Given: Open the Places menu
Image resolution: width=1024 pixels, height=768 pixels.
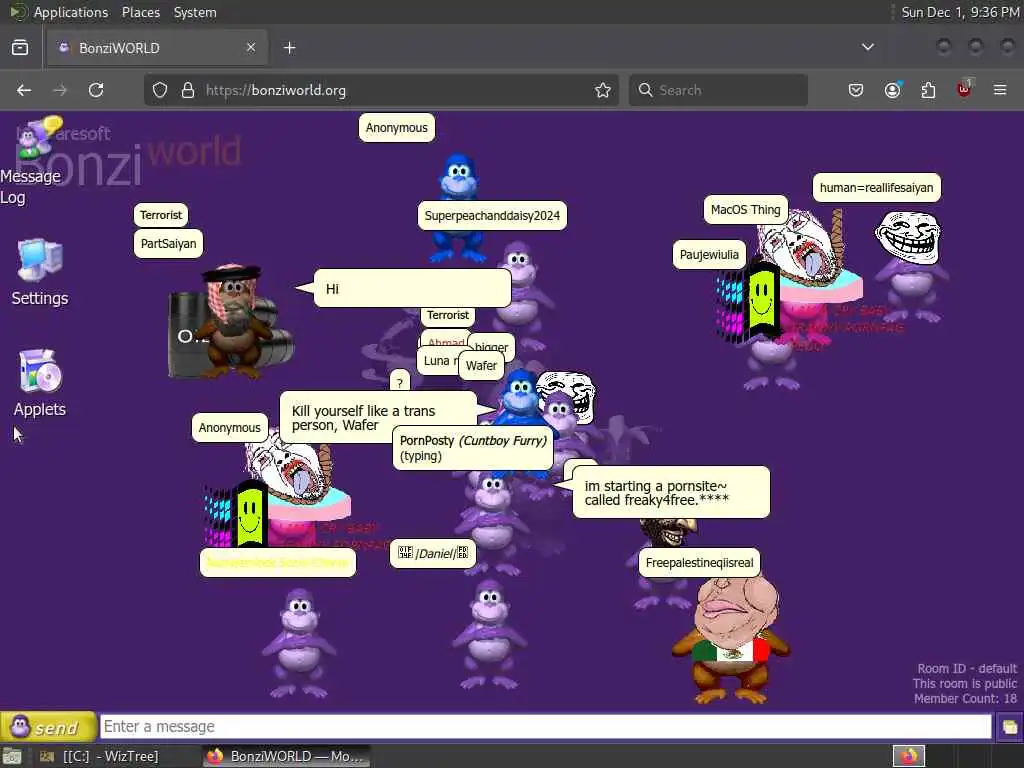Looking at the screenshot, I should pyautogui.click(x=141, y=12).
